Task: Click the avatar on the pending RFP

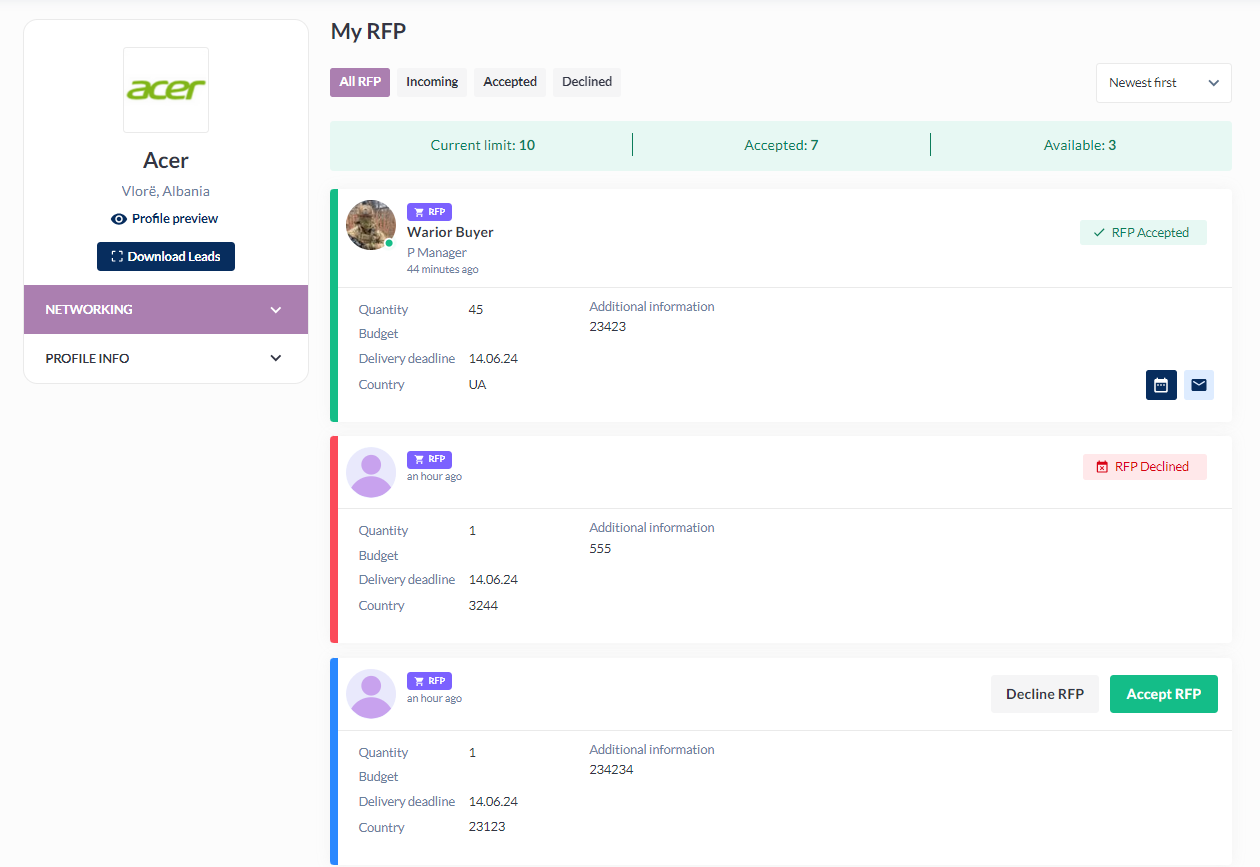Action: point(371,694)
